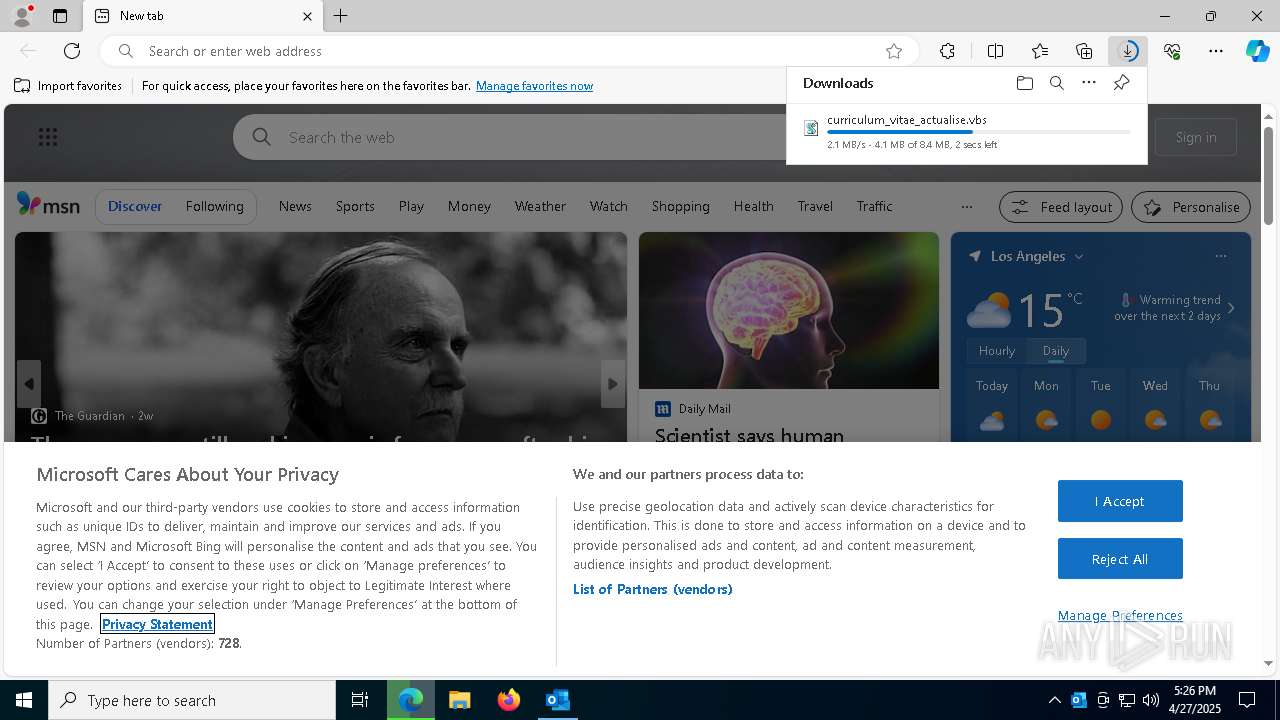1280x720 pixels.
Task: Open the Traffic menu item
Action: 874,206
